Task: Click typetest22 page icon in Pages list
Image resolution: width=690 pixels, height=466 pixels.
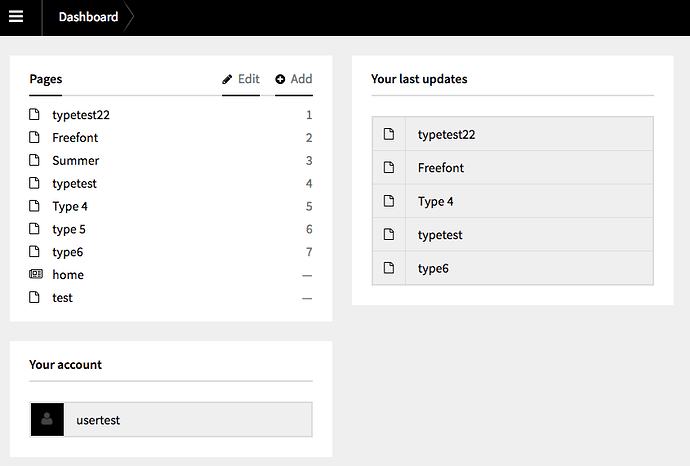Action: point(36,115)
